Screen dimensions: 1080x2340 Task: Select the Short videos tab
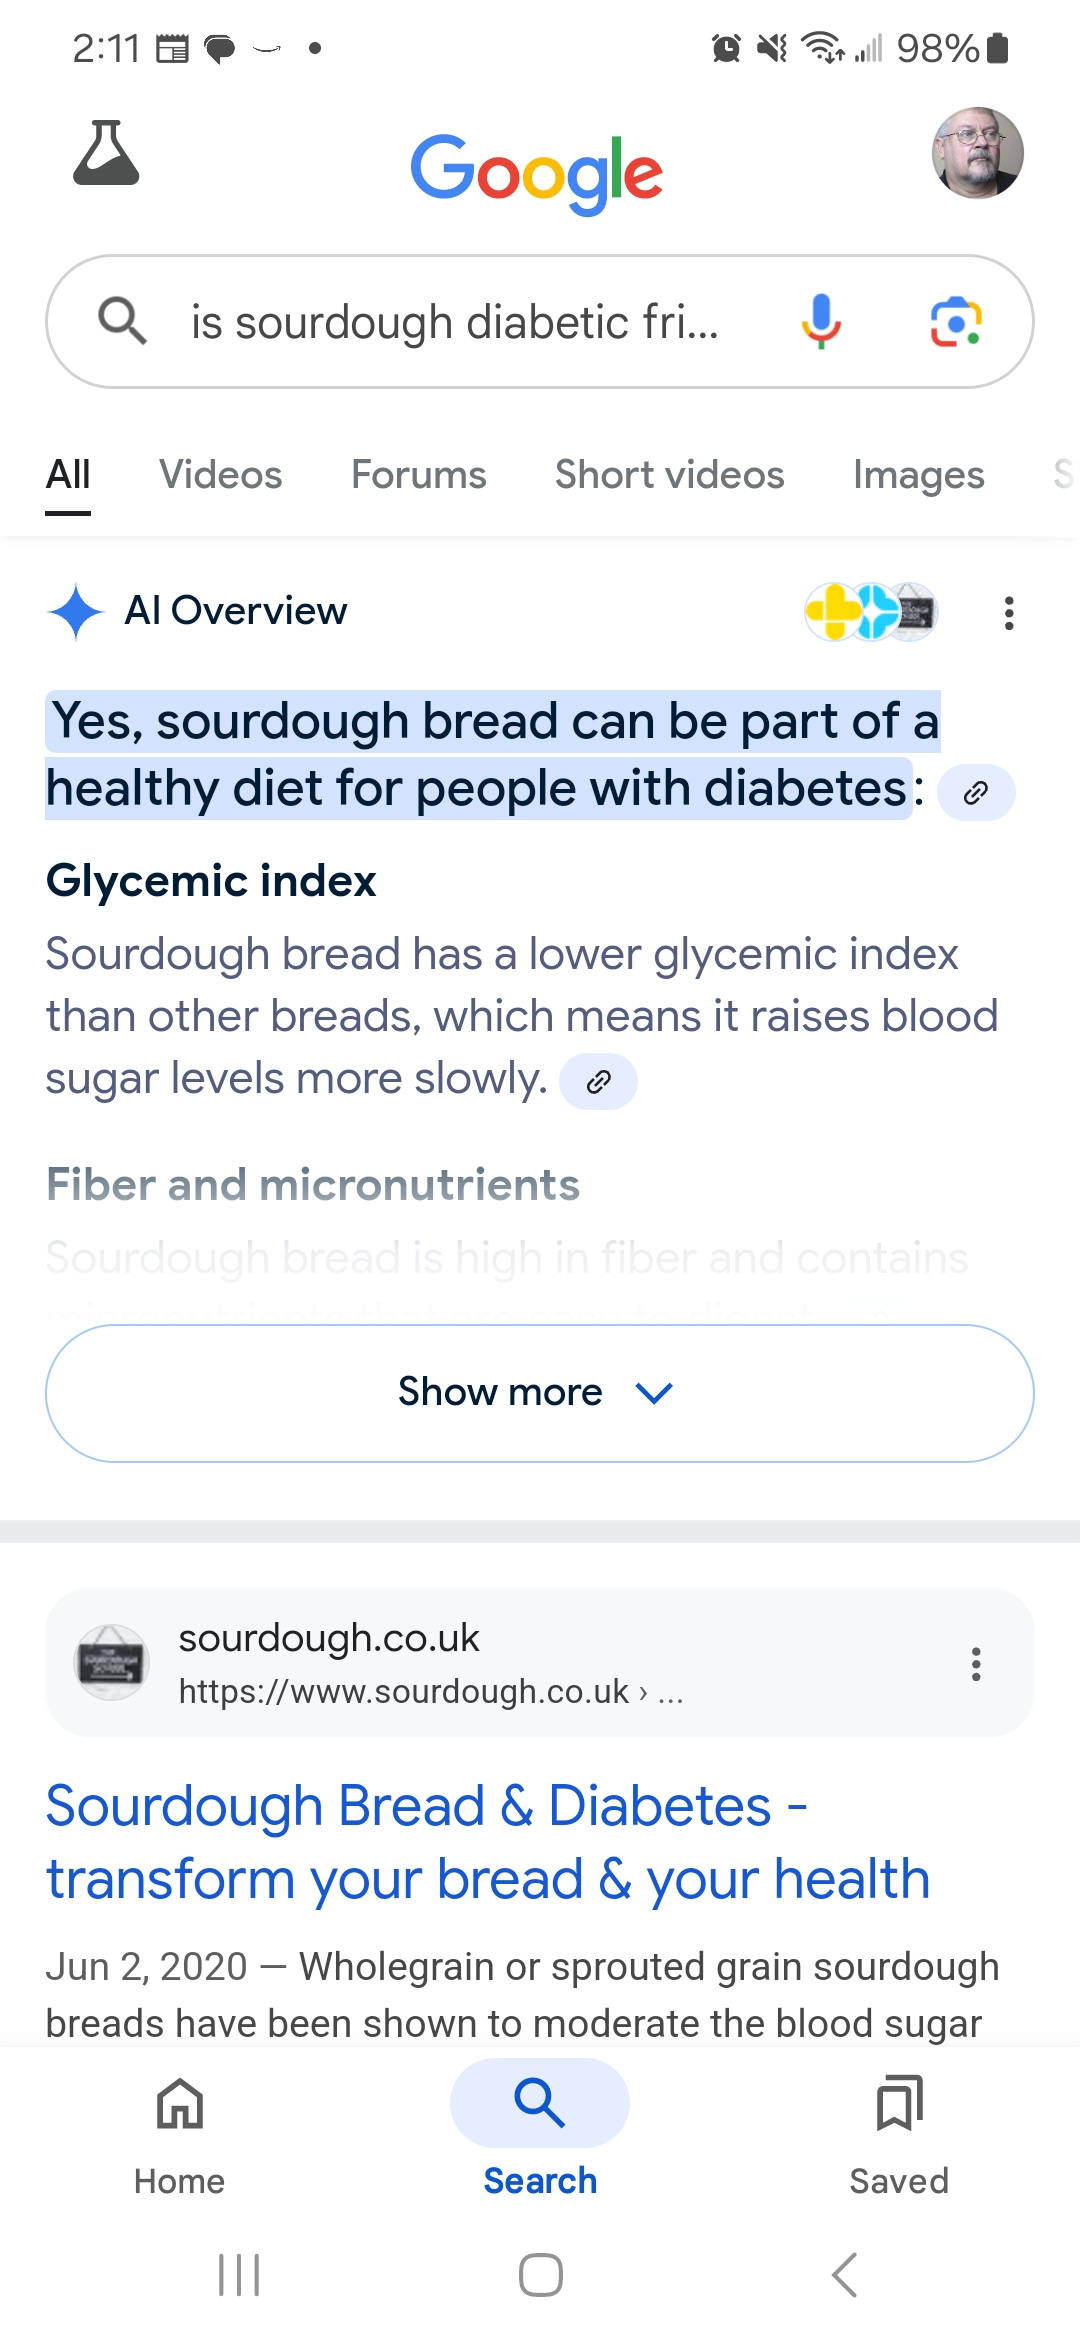point(669,475)
